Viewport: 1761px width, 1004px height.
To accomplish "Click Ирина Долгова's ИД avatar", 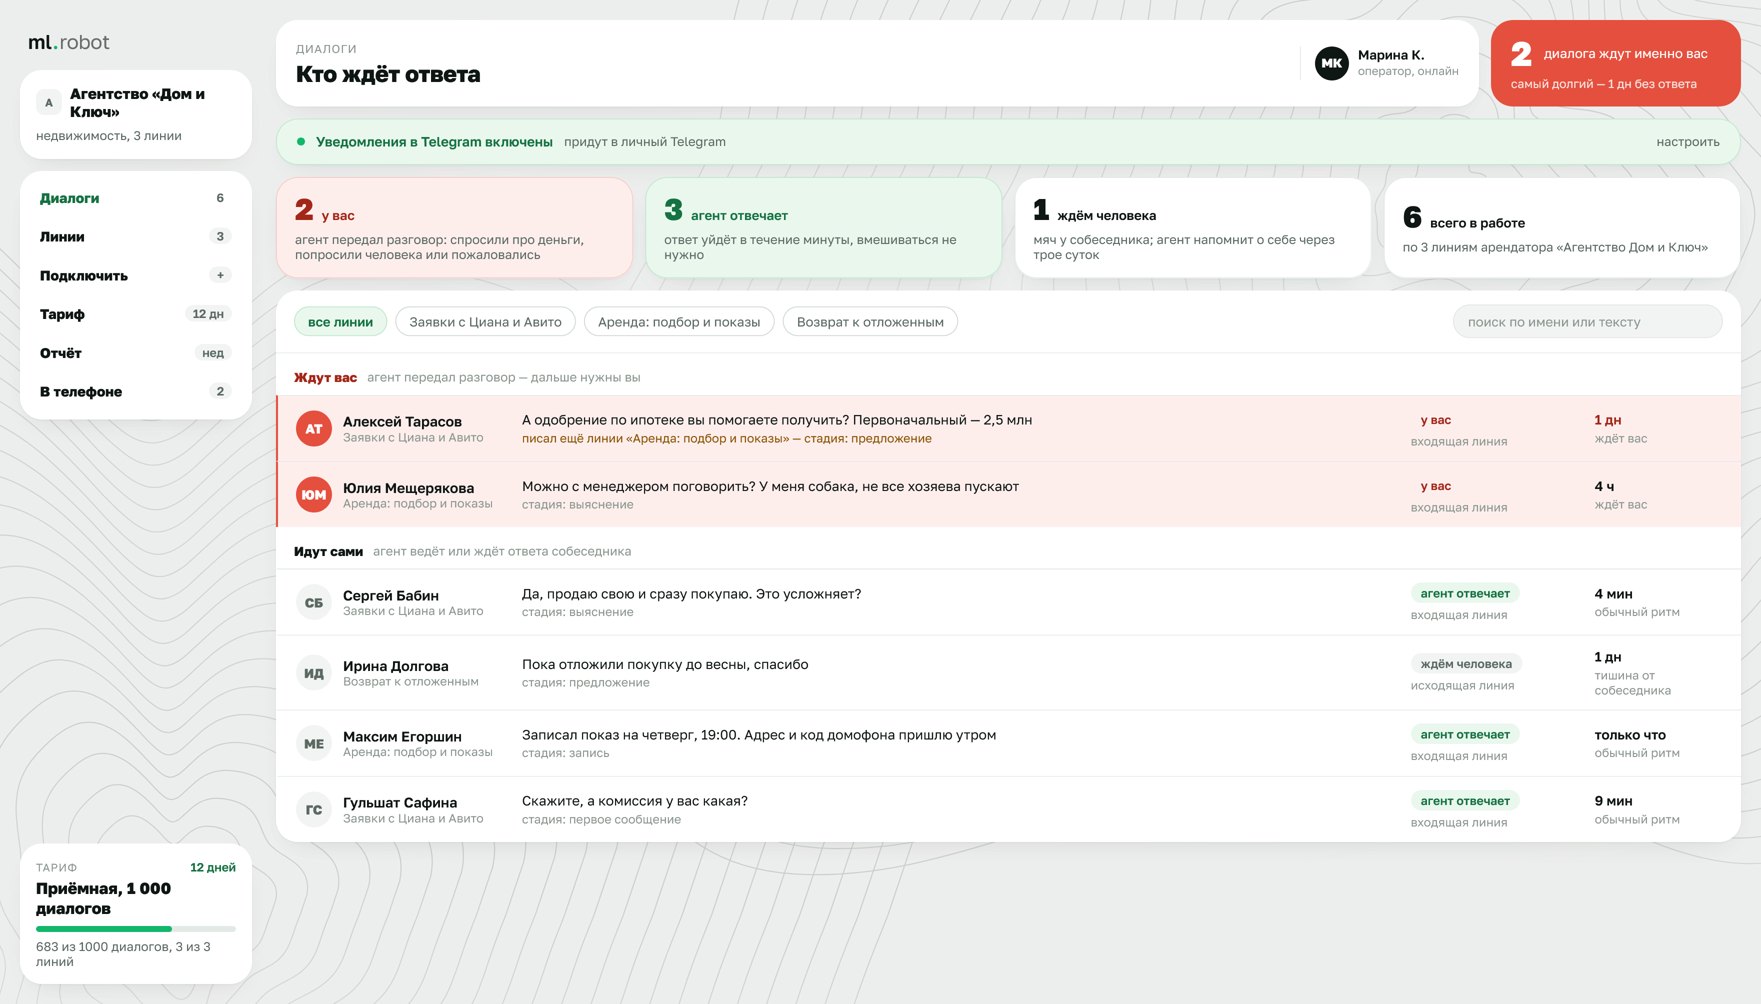I will [314, 673].
